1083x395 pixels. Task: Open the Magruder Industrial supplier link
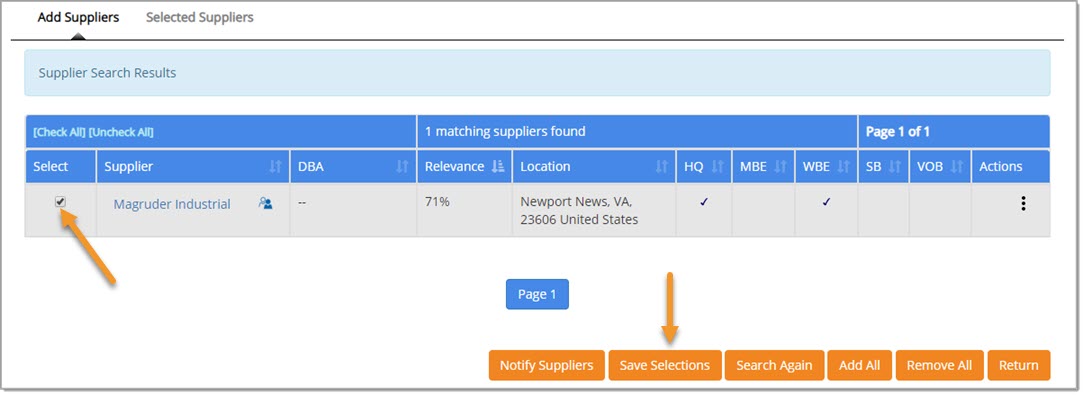click(172, 204)
